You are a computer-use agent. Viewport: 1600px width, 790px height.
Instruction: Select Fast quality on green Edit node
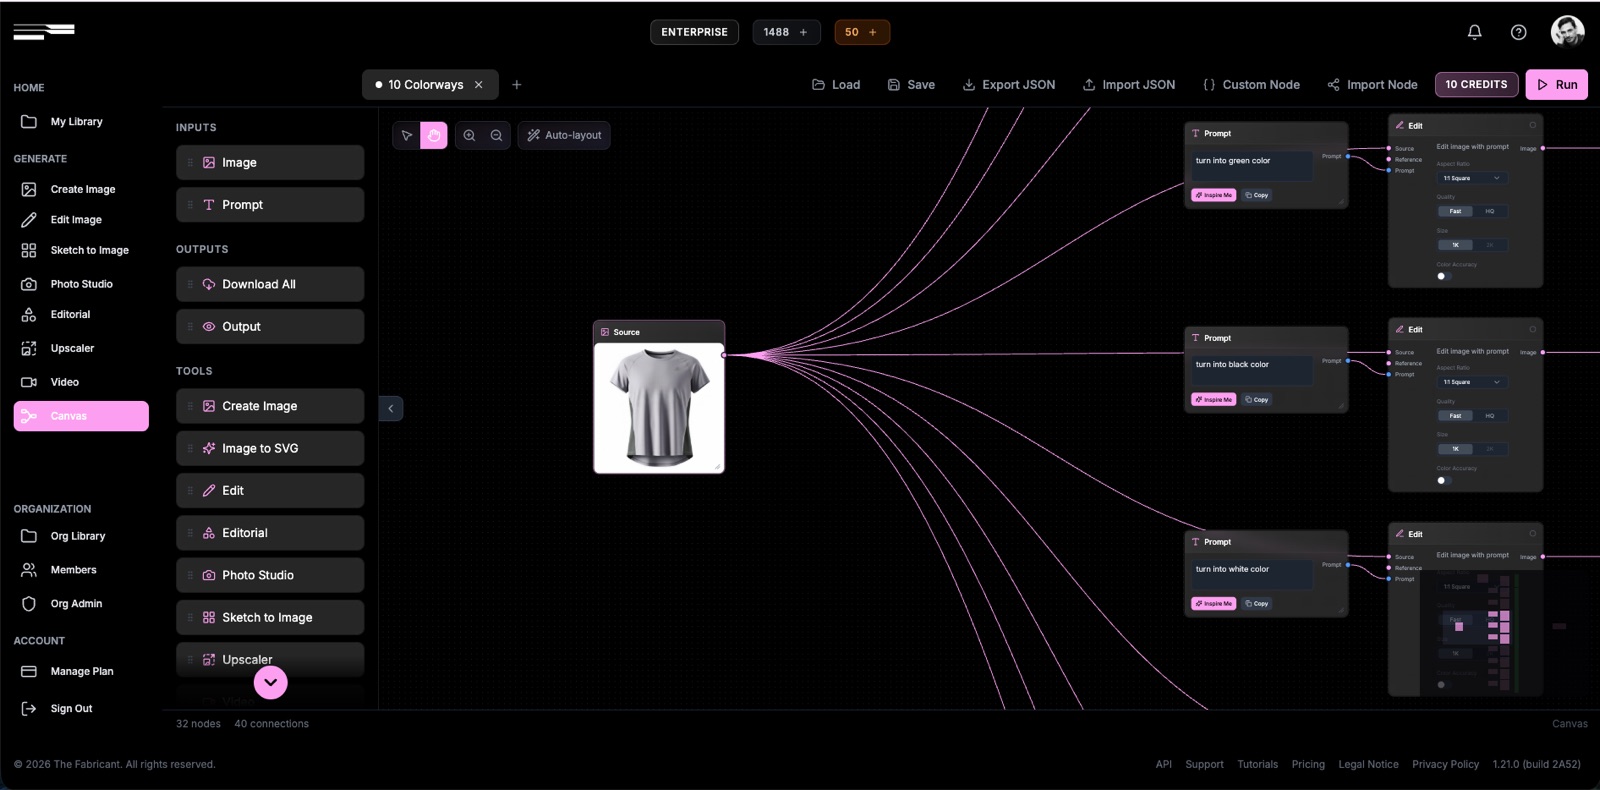[1455, 211]
